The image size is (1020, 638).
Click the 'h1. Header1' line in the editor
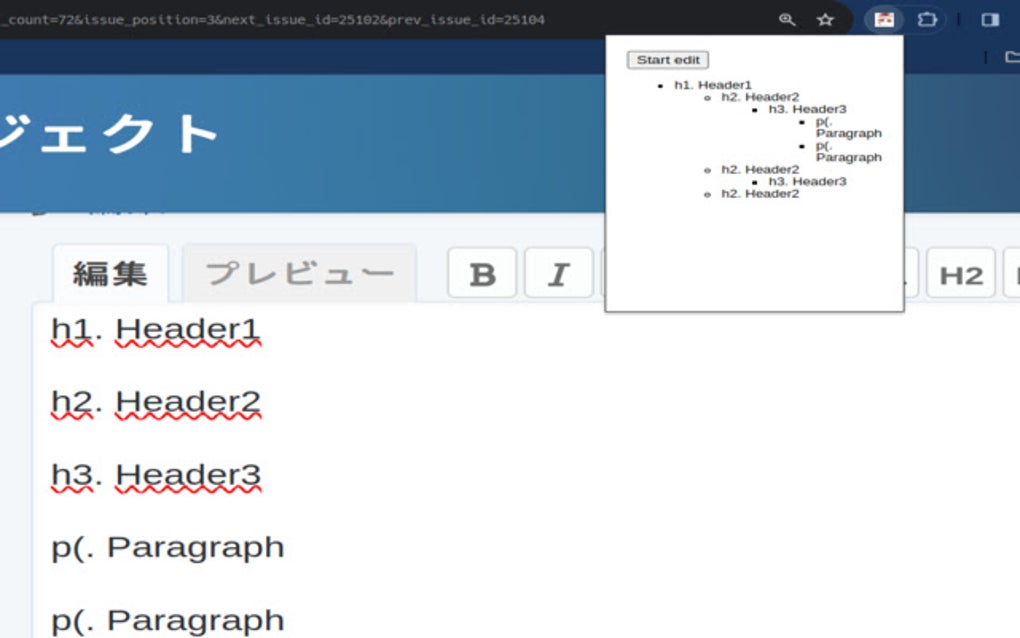[x=157, y=327]
